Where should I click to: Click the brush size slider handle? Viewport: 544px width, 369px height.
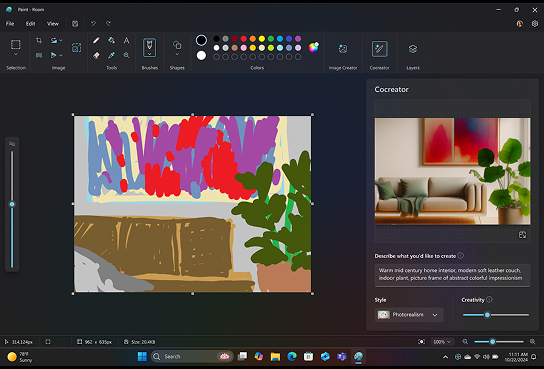pos(12,204)
